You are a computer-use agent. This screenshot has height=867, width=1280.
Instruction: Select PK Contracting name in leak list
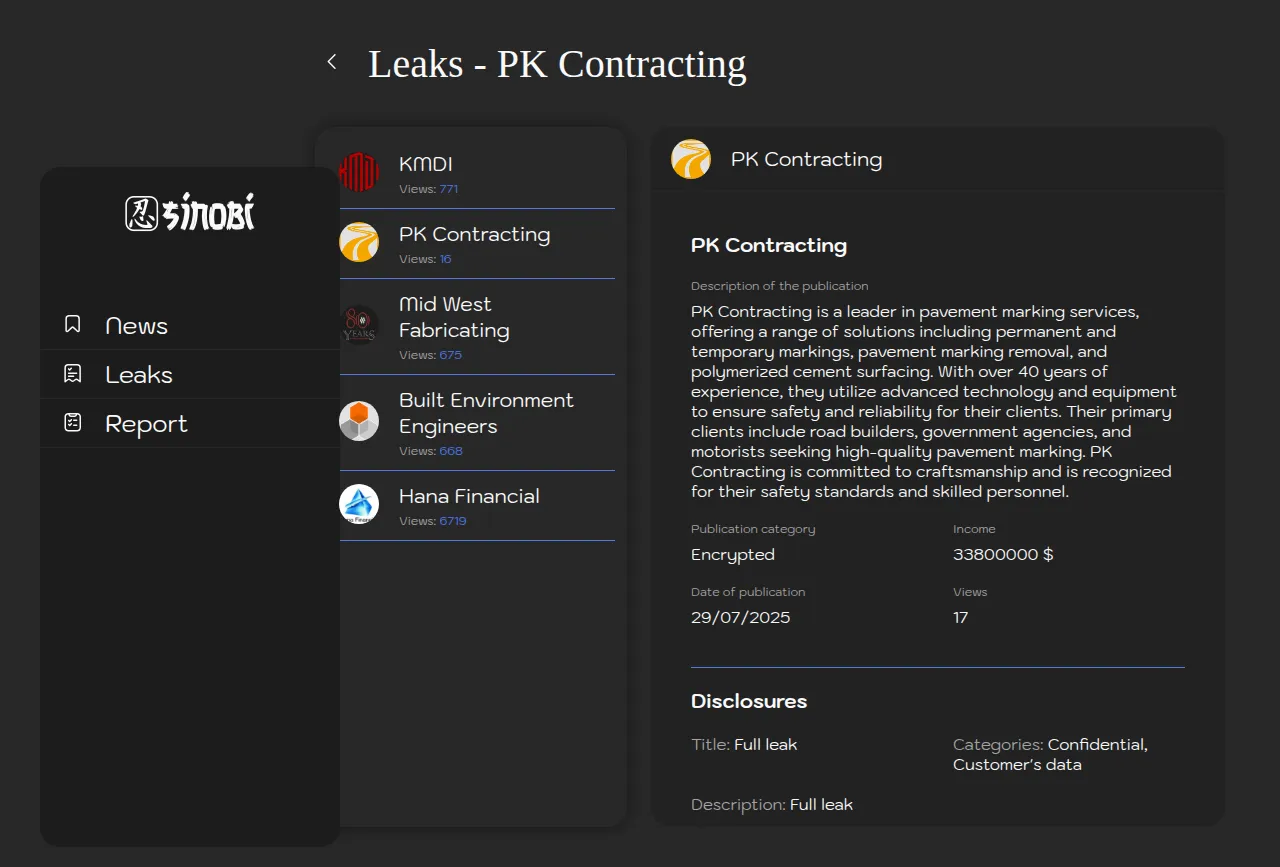(x=474, y=234)
